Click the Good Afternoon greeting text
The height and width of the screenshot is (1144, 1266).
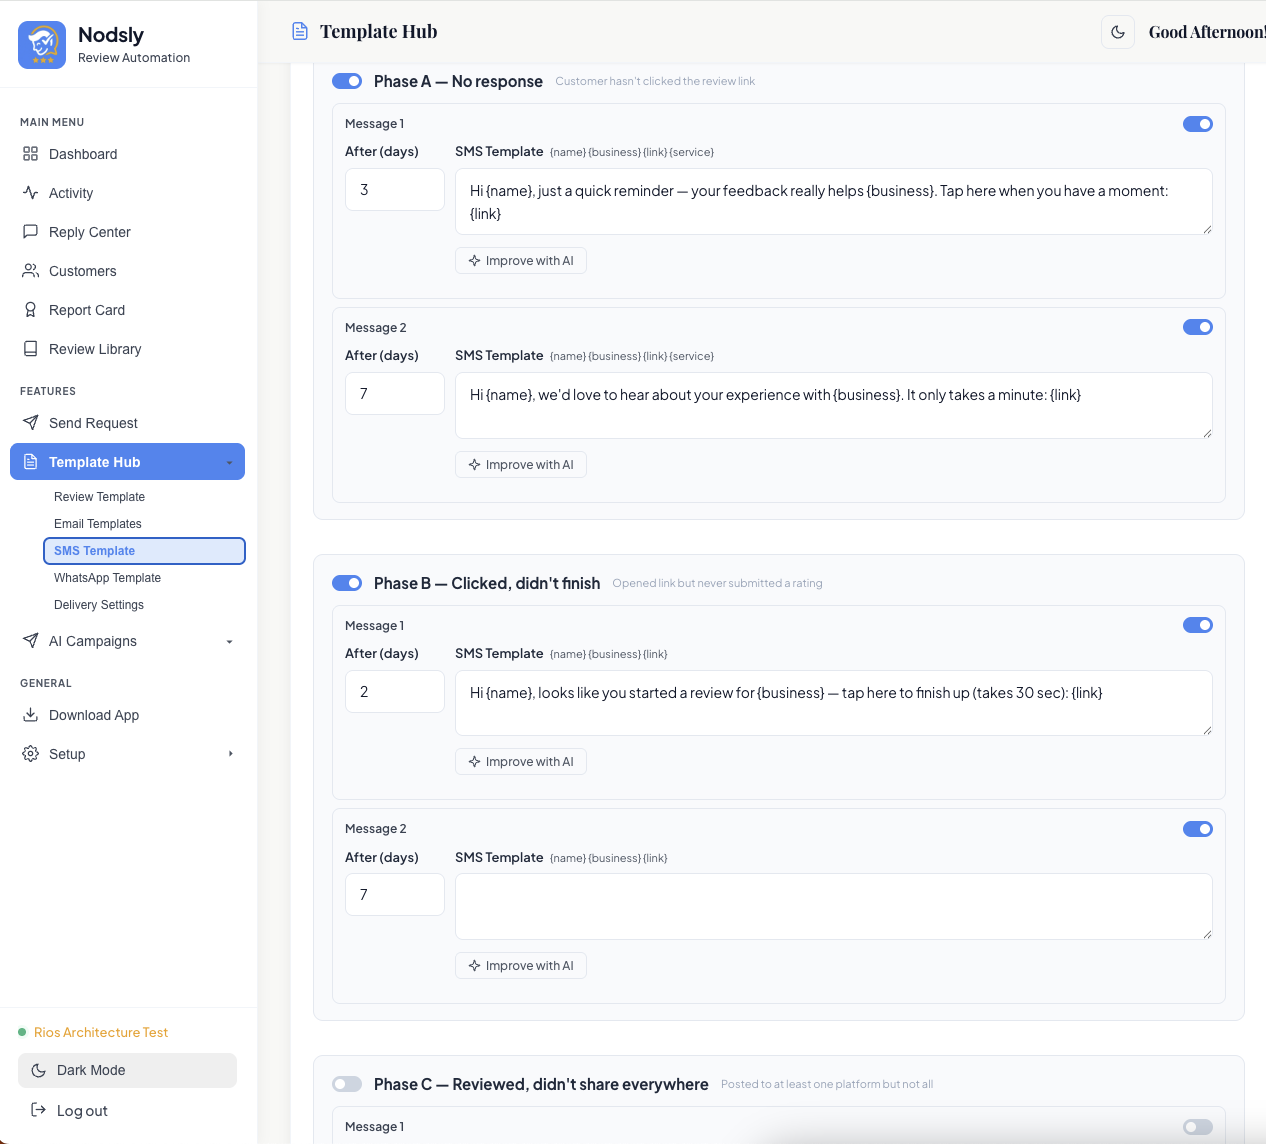tap(1207, 32)
